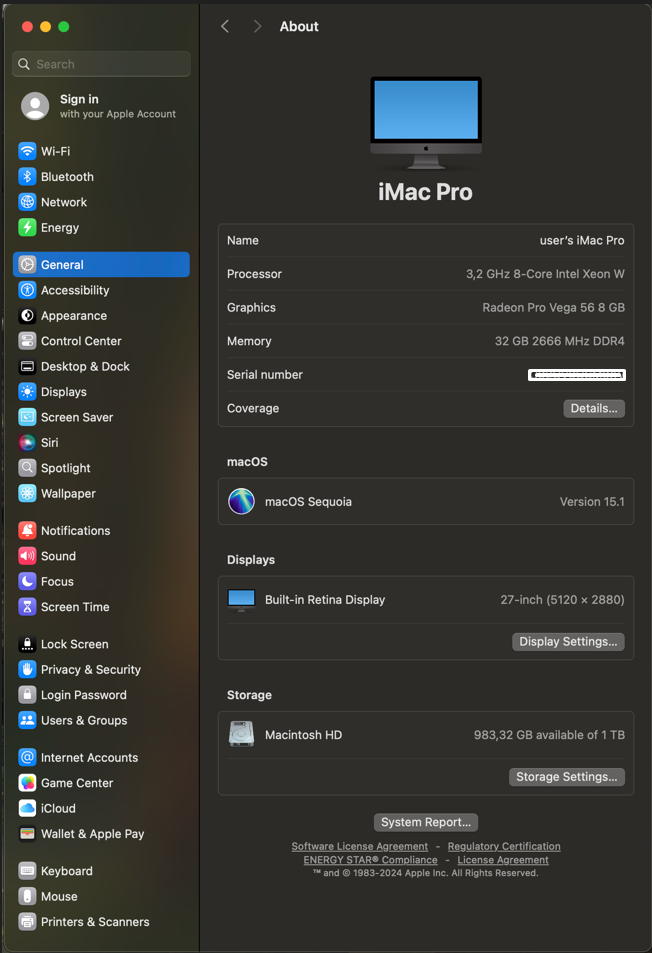This screenshot has width=652, height=953.
Task: Click the Search field in sidebar
Action: point(101,64)
